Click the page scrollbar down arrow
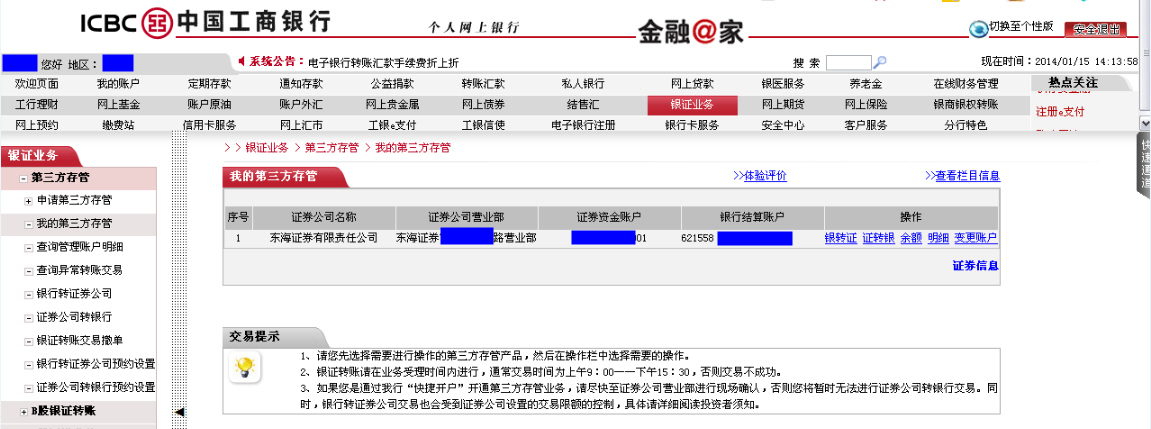The width and height of the screenshot is (1151, 429). (1144, 122)
